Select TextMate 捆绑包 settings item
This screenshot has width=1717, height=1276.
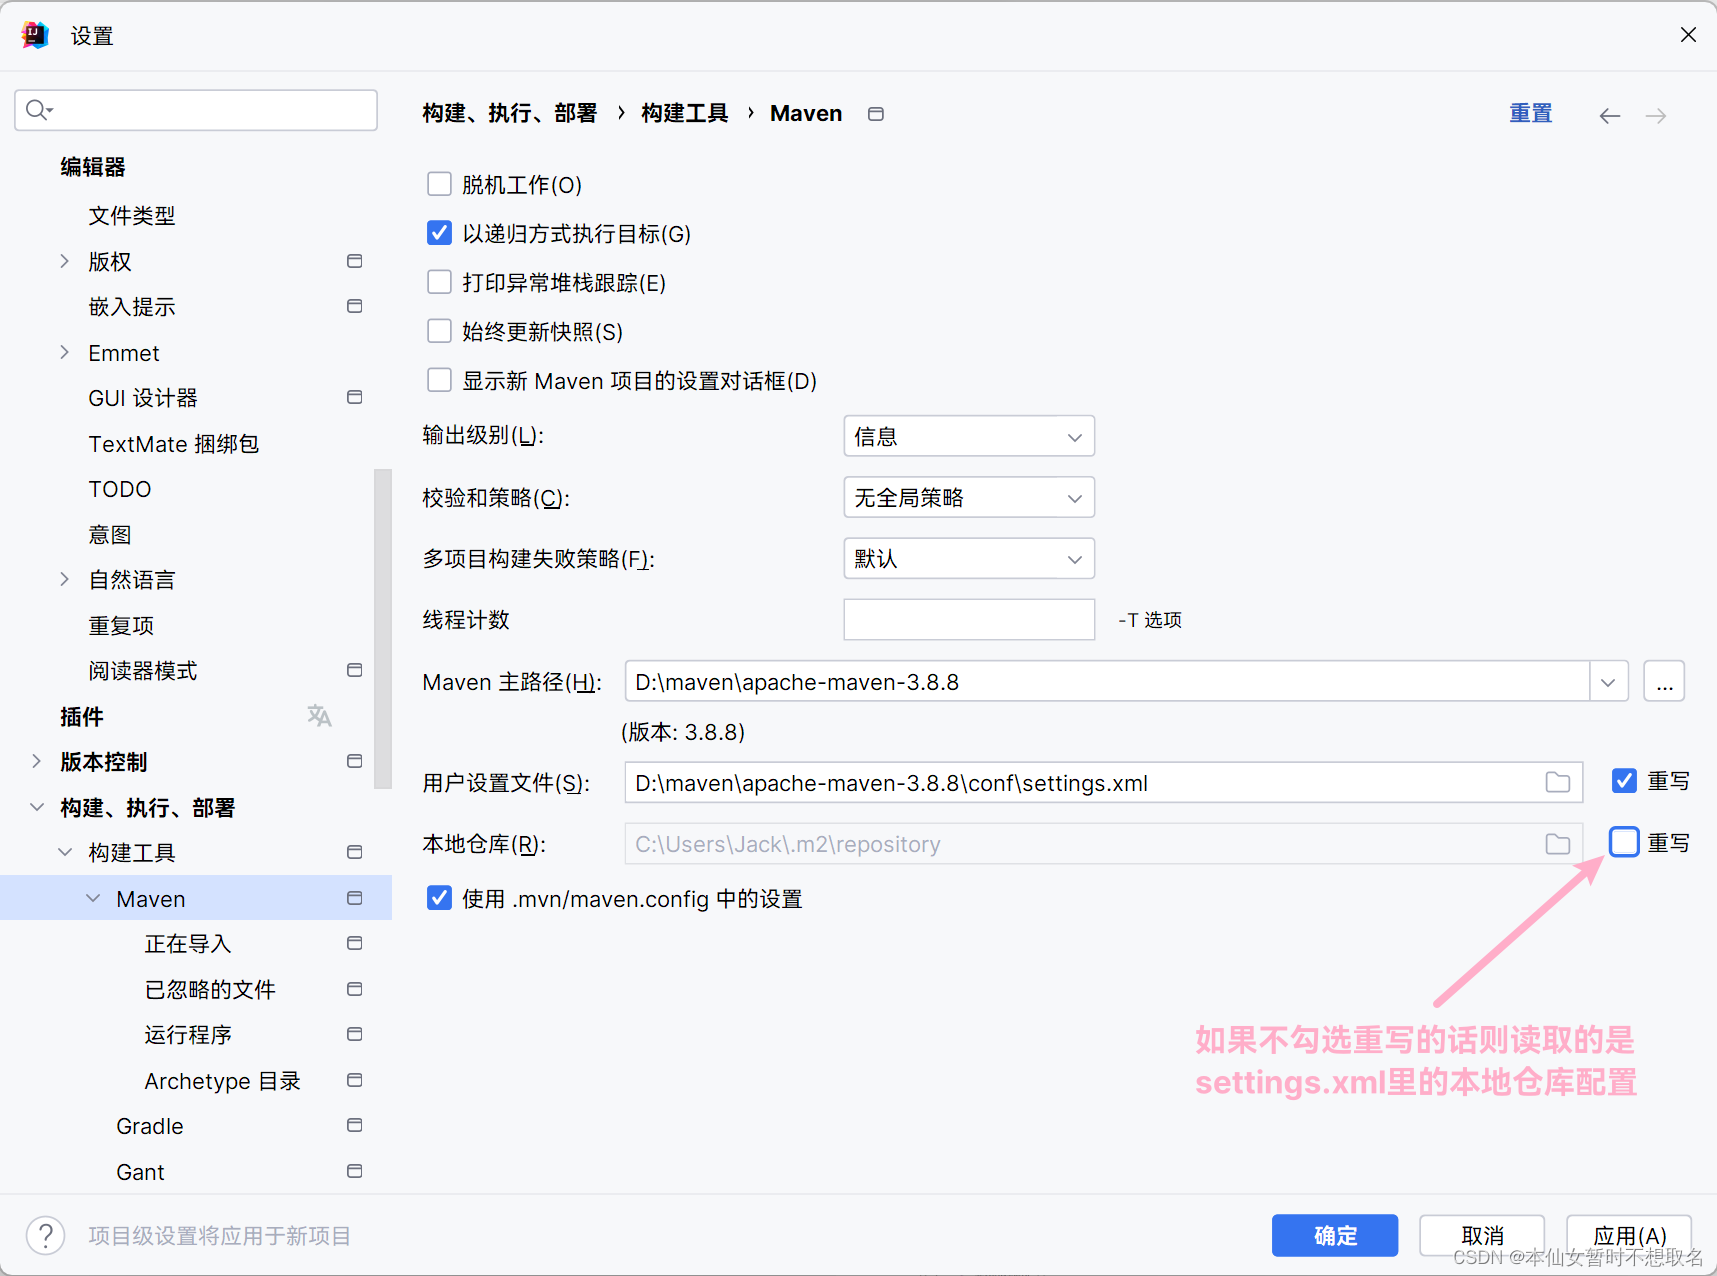(174, 443)
